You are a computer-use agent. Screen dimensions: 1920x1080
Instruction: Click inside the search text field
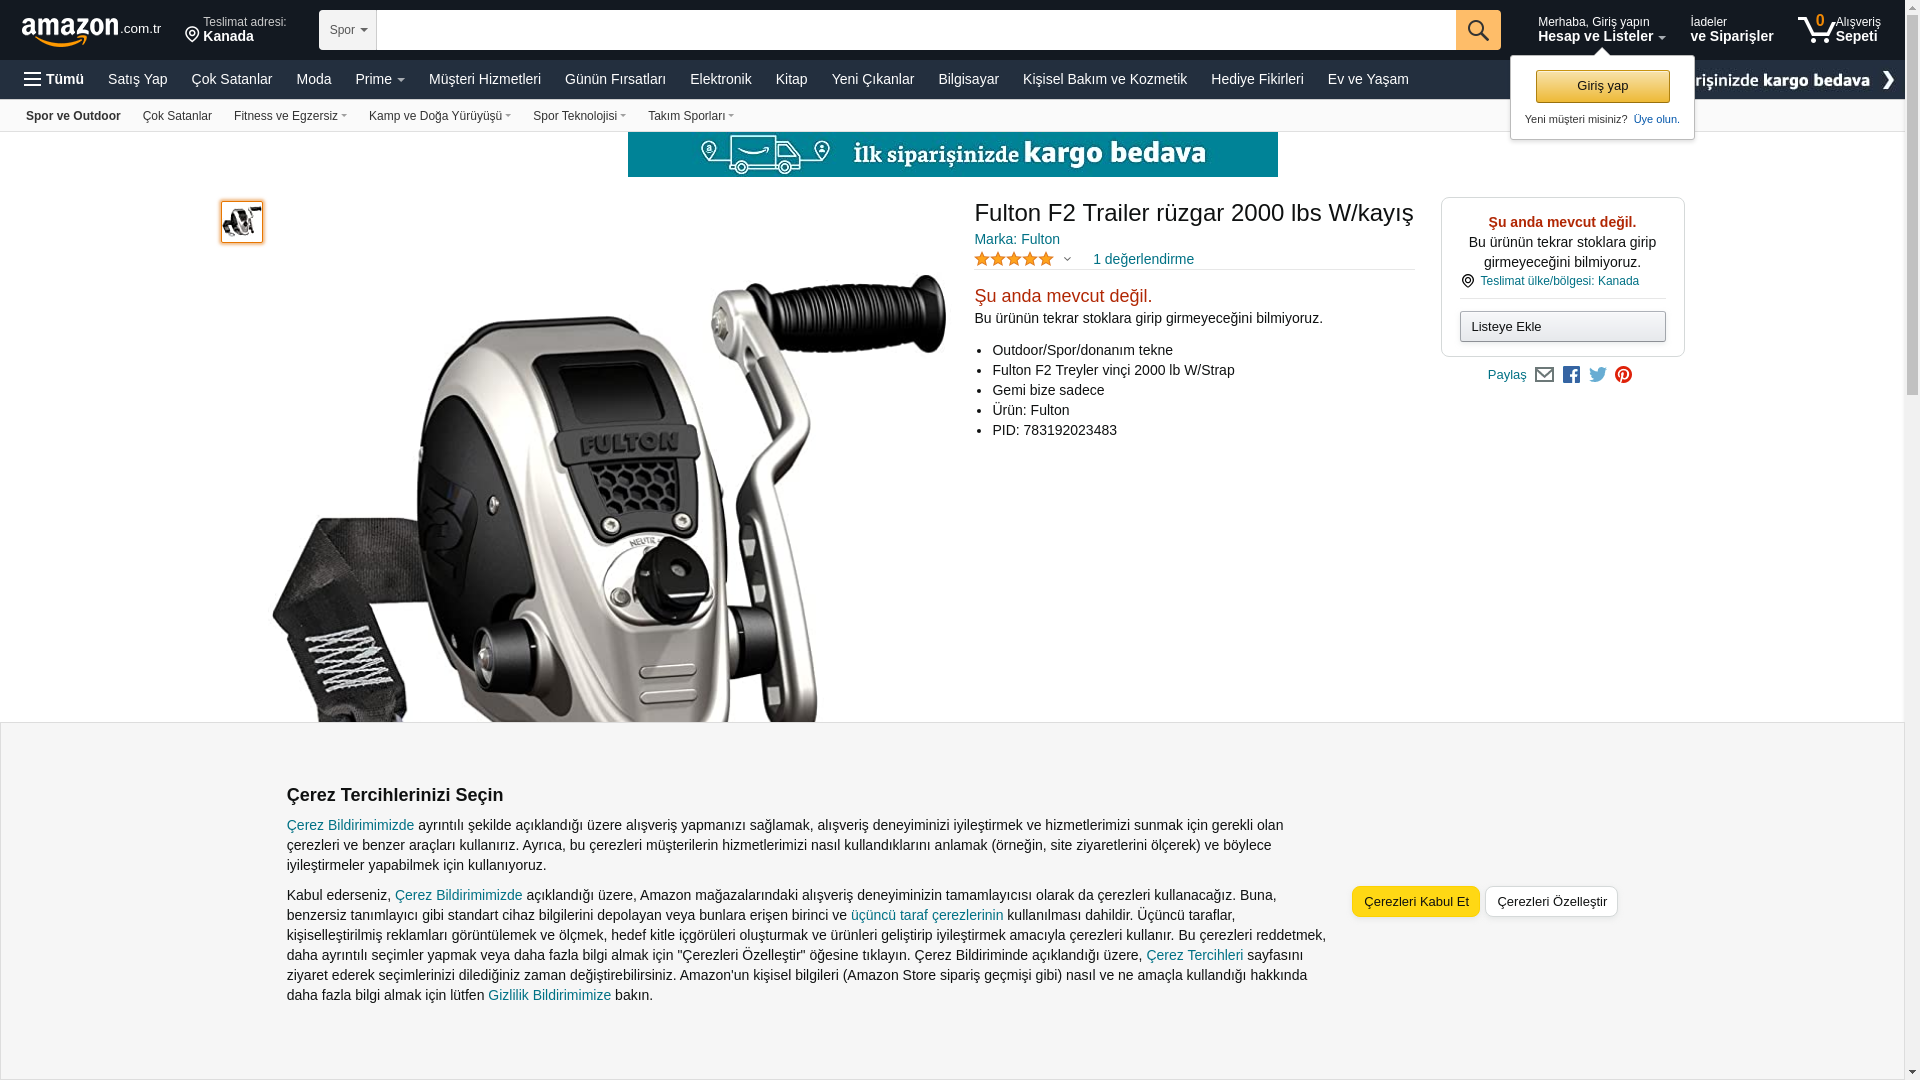coord(916,30)
